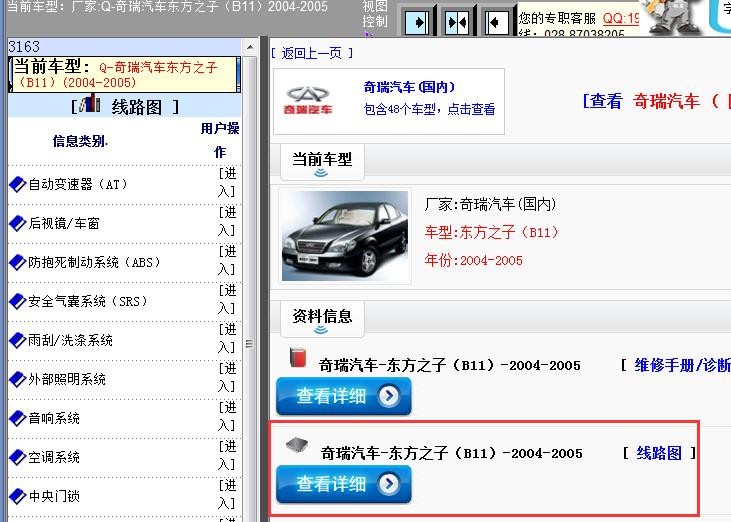Click the left panel scrollbar thumb grip
Viewport: 731px width, 522px height.
[x=250, y=344]
